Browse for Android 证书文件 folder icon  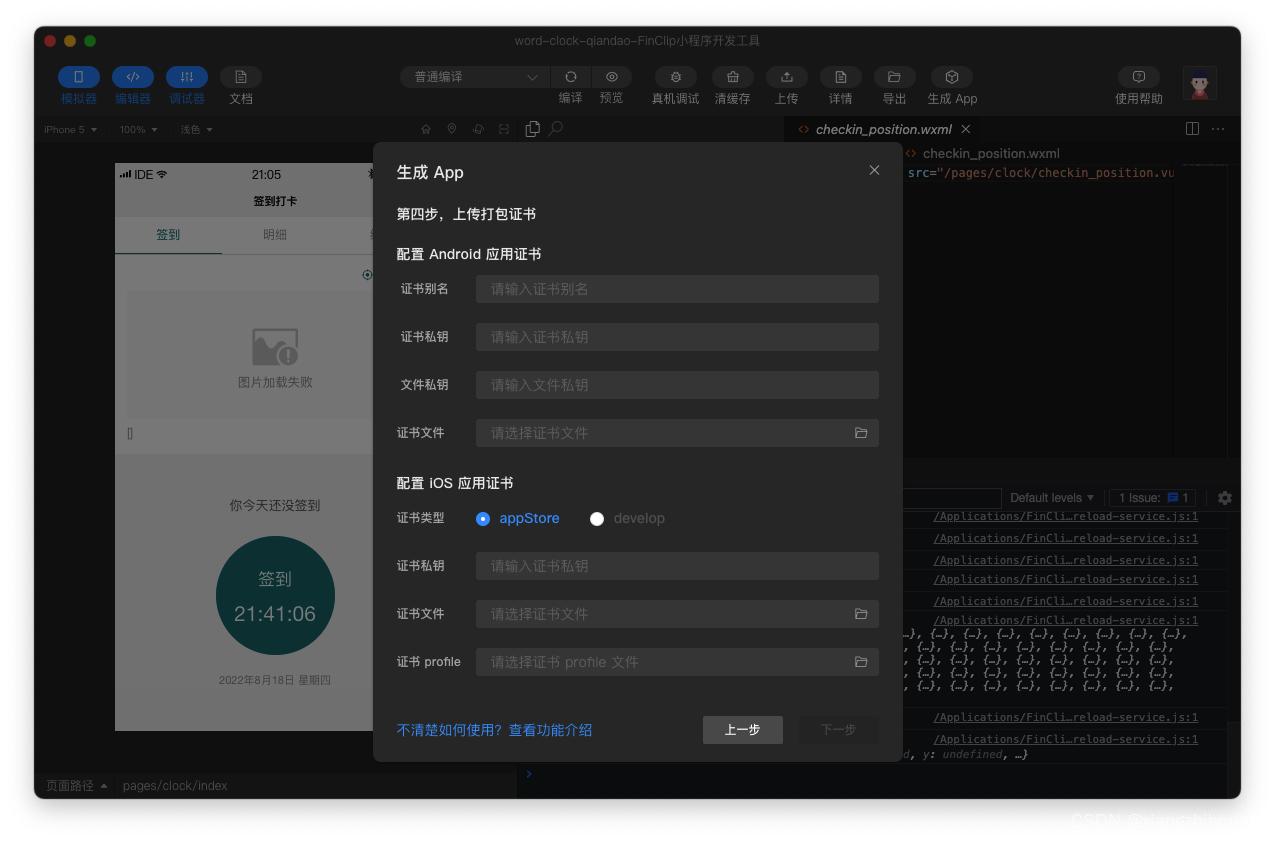pyautogui.click(x=861, y=433)
